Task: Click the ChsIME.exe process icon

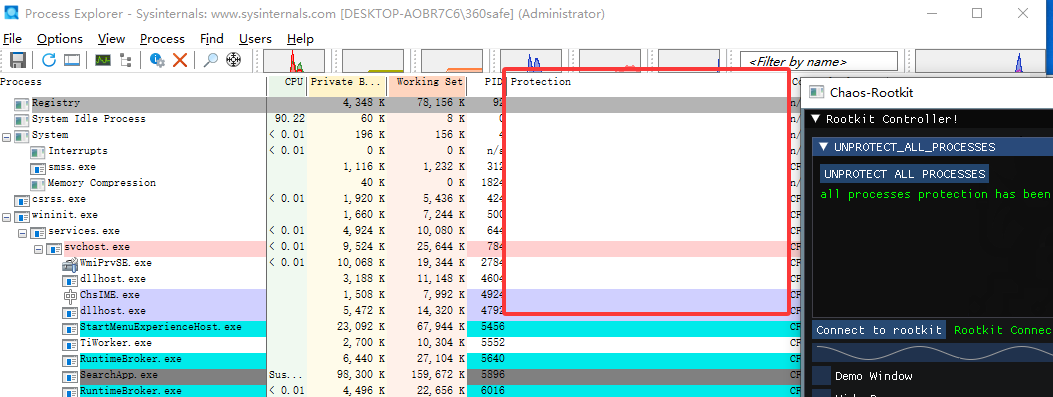Action: tap(70, 296)
